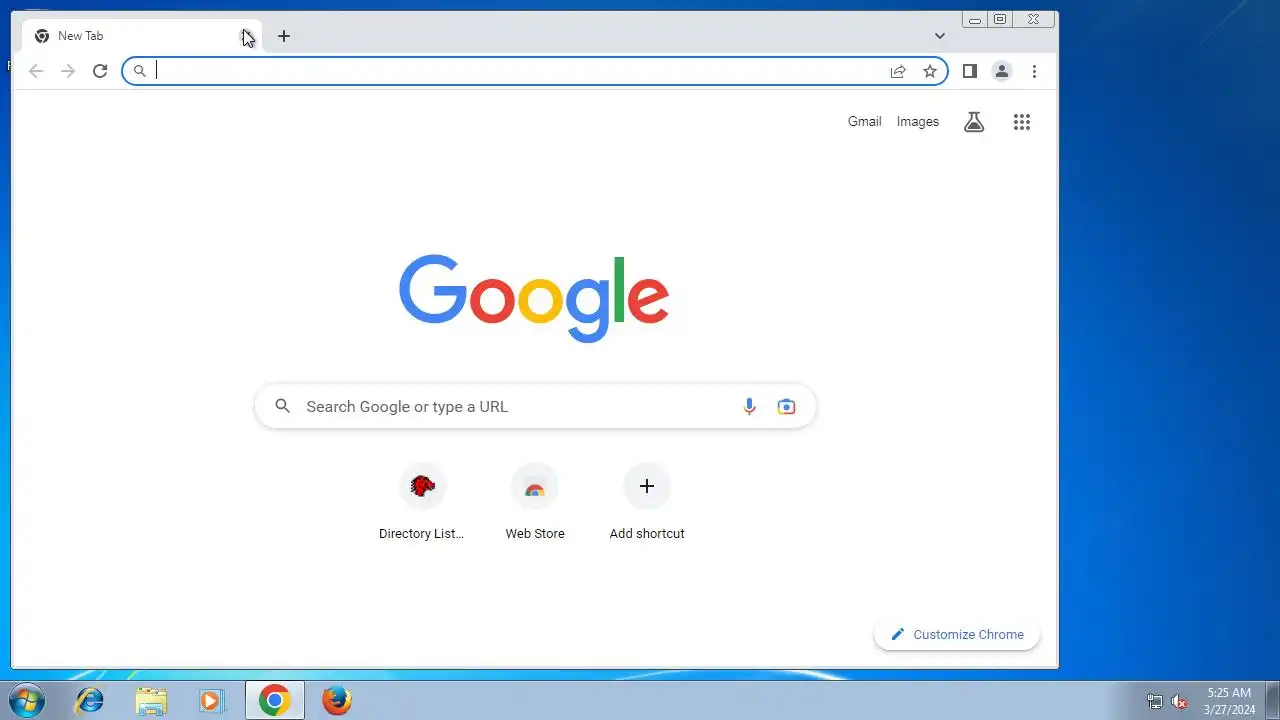Open the Images link

click(918, 122)
